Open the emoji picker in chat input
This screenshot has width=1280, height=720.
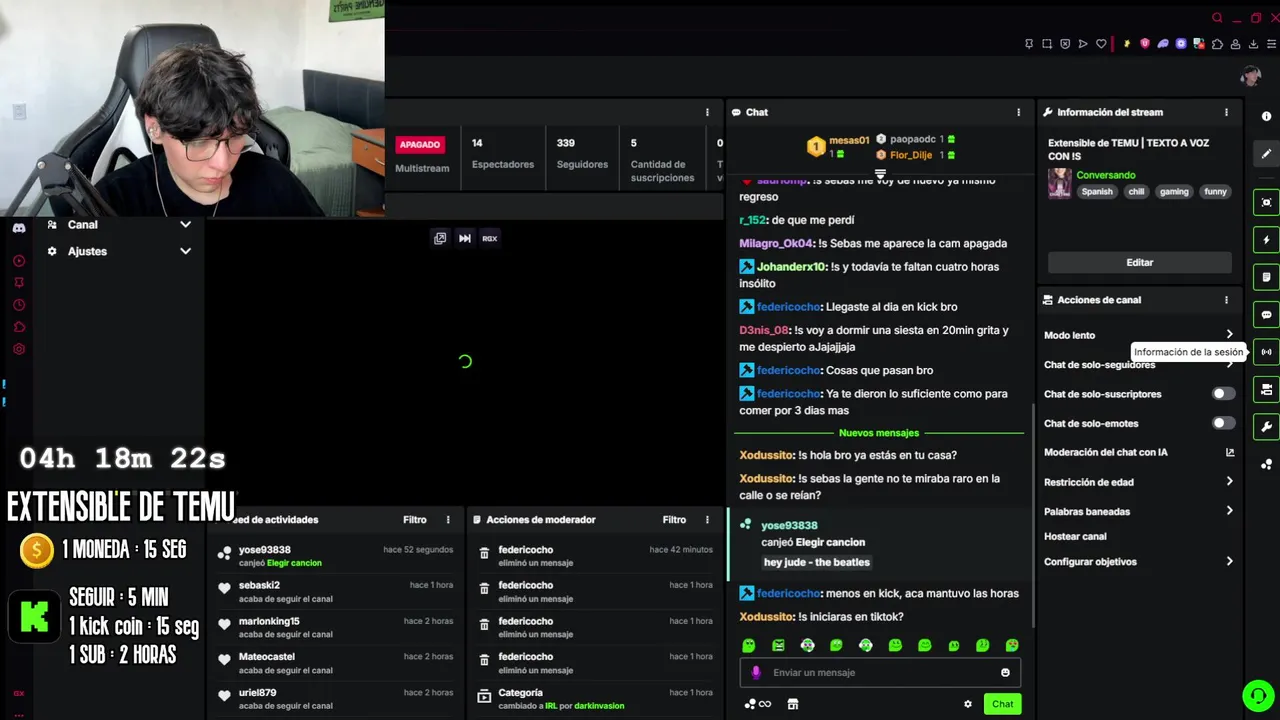click(1005, 673)
